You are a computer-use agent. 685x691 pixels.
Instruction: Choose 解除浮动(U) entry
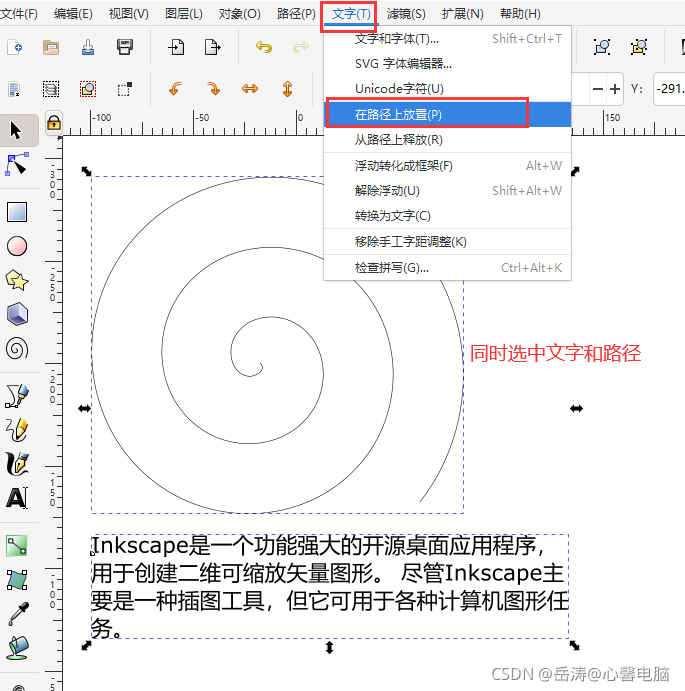point(447,191)
